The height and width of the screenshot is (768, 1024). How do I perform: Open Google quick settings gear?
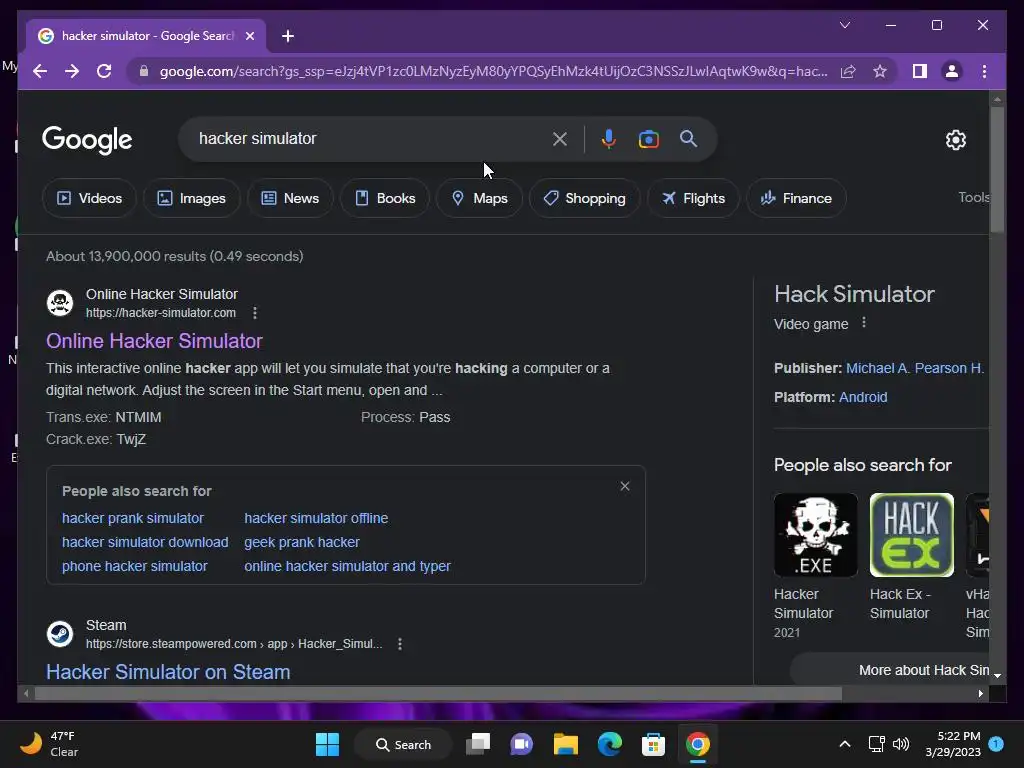point(955,140)
